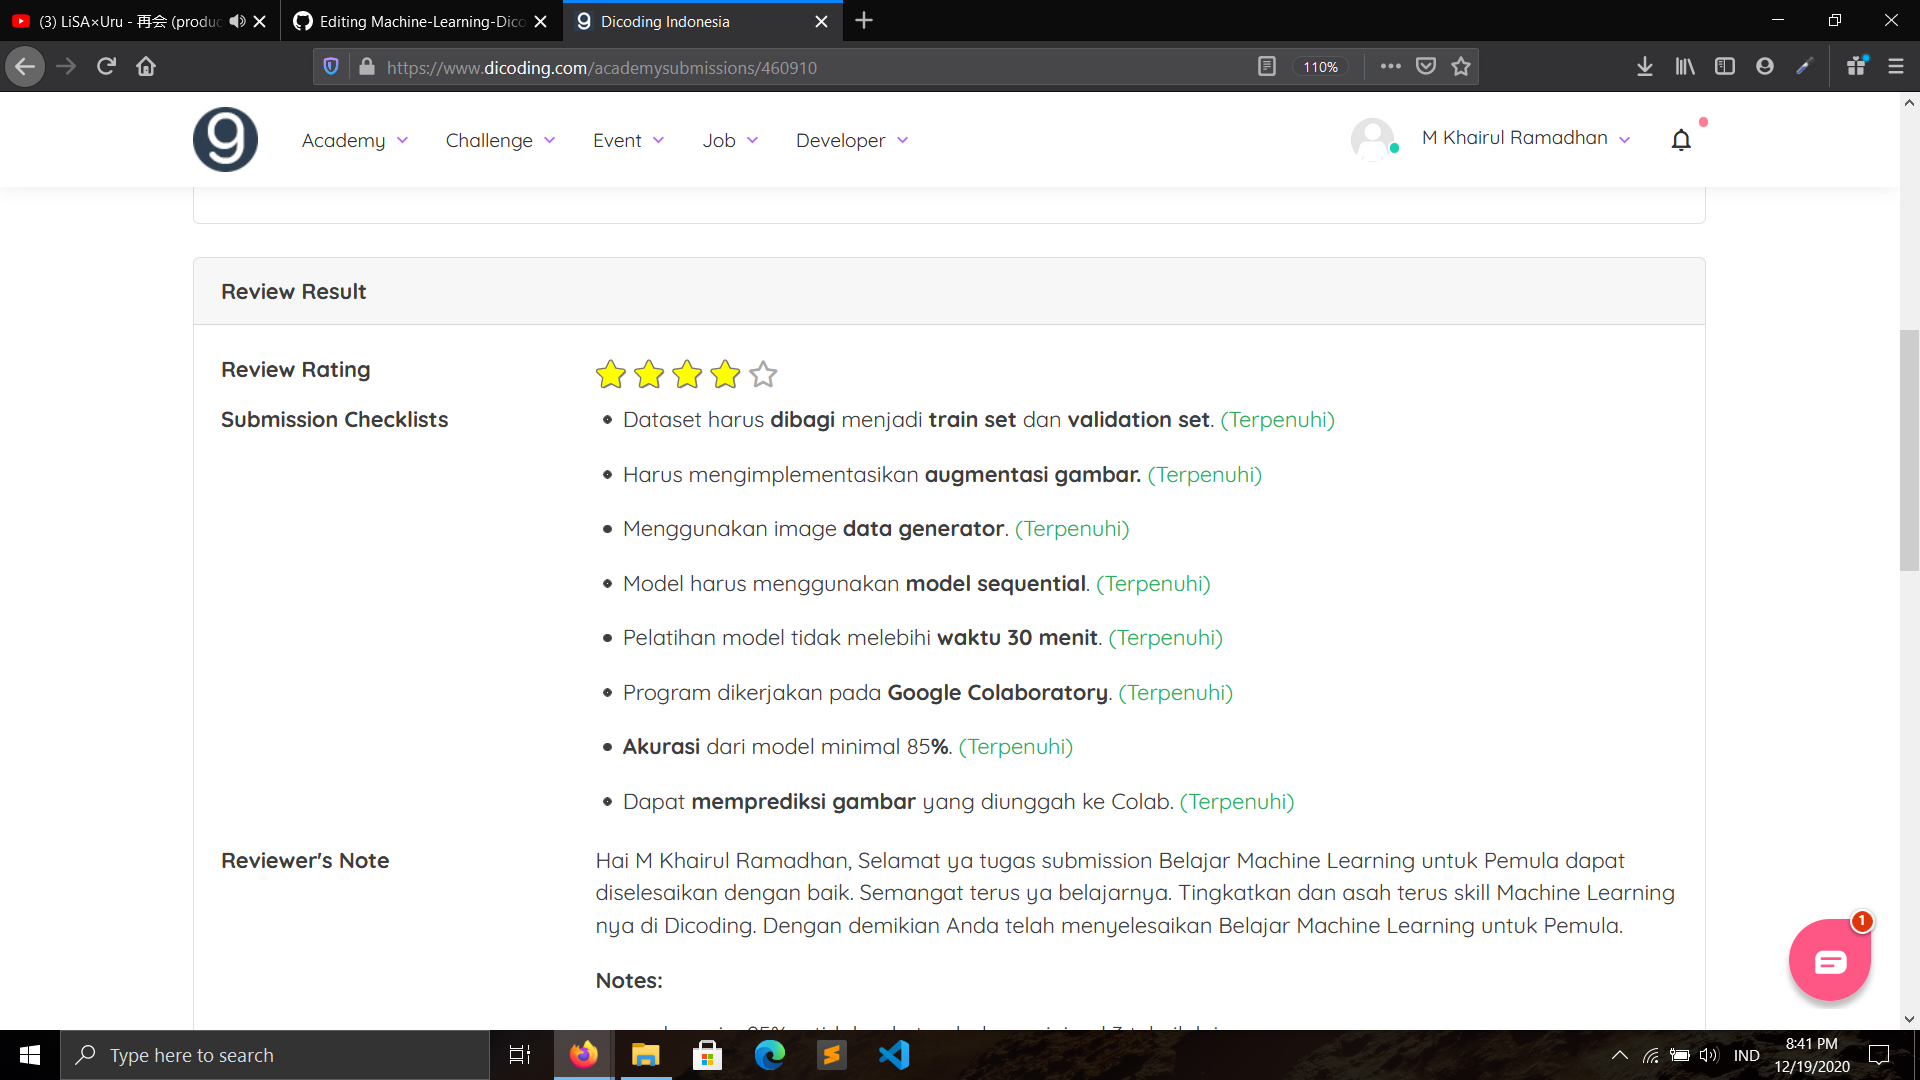The height and width of the screenshot is (1080, 1920).
Task: Toggle the Firefox sidebar view
Action: coord(1724,67)
